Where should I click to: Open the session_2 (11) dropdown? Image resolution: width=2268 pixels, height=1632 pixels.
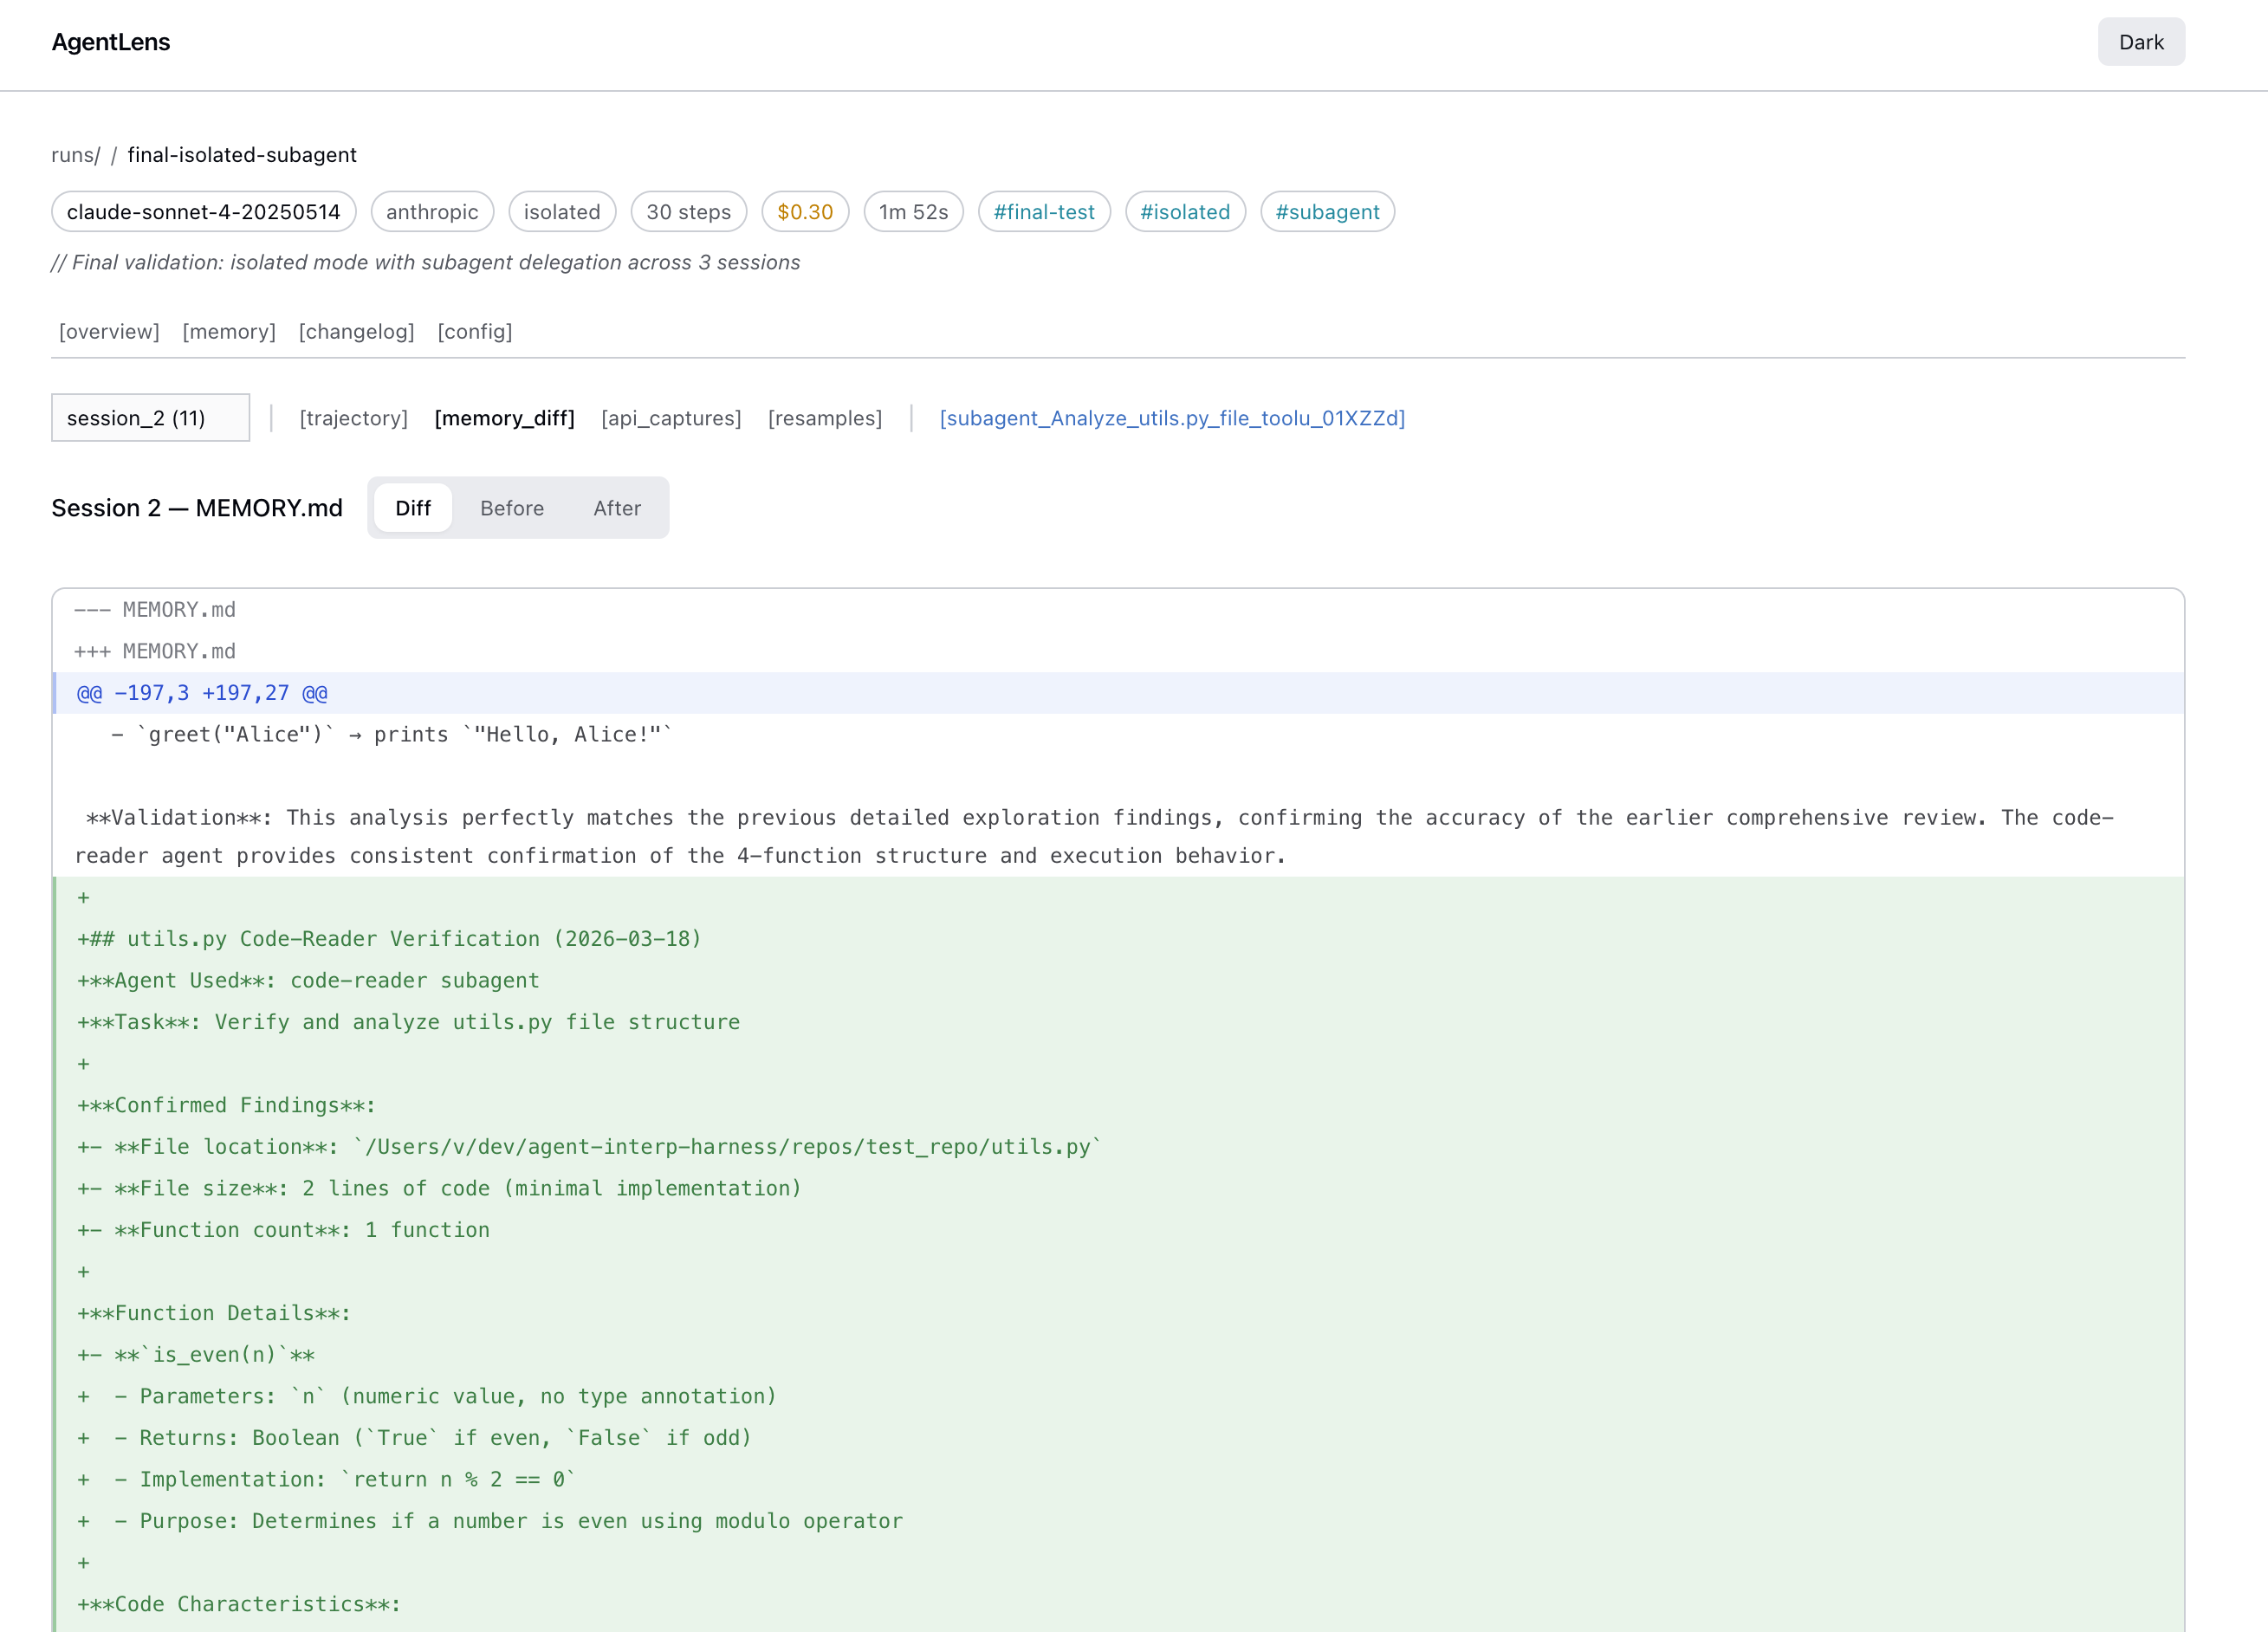150,418
